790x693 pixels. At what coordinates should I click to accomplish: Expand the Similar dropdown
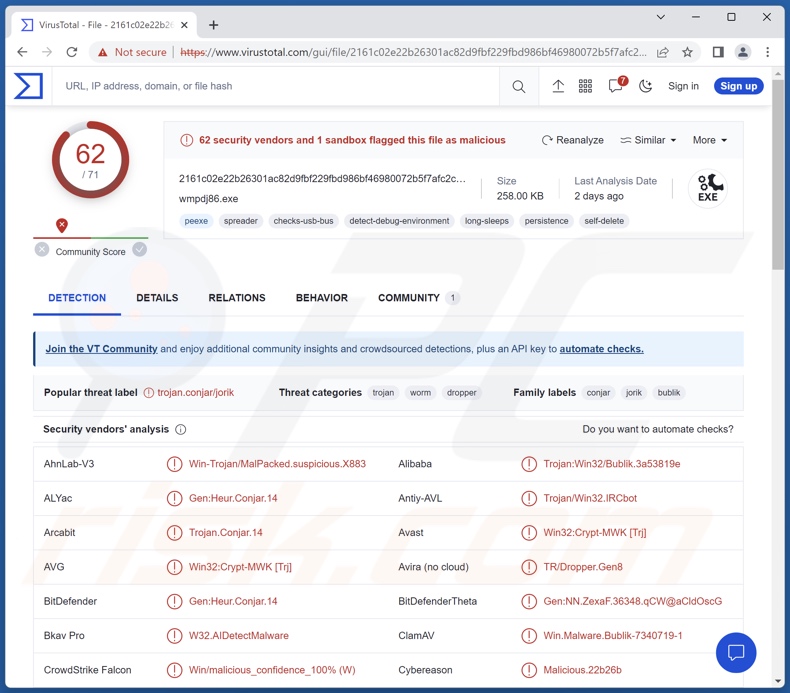tap(648, 140)
